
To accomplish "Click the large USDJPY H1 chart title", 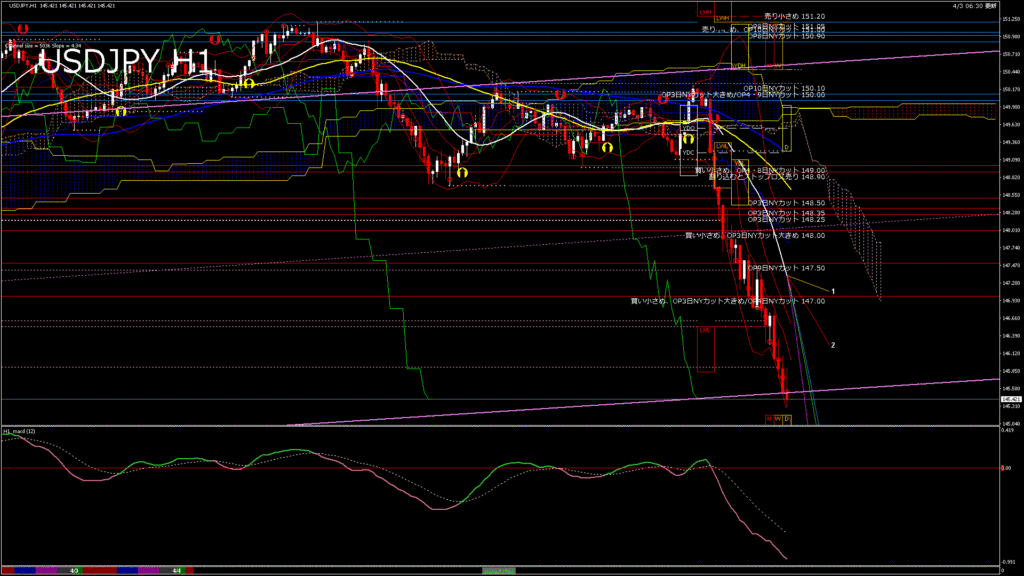I will coord(126,62).
